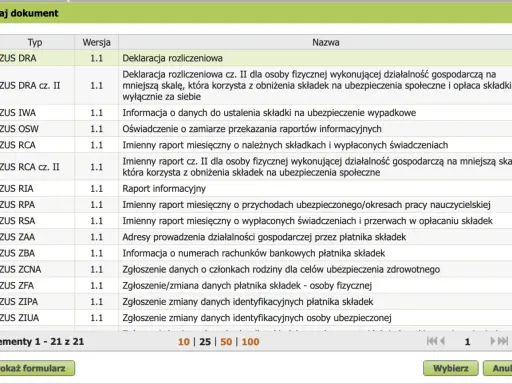Select the ZUS RPA document type
Image resolution: width=512 pixels, height=384 pixels.
[17, 205]
